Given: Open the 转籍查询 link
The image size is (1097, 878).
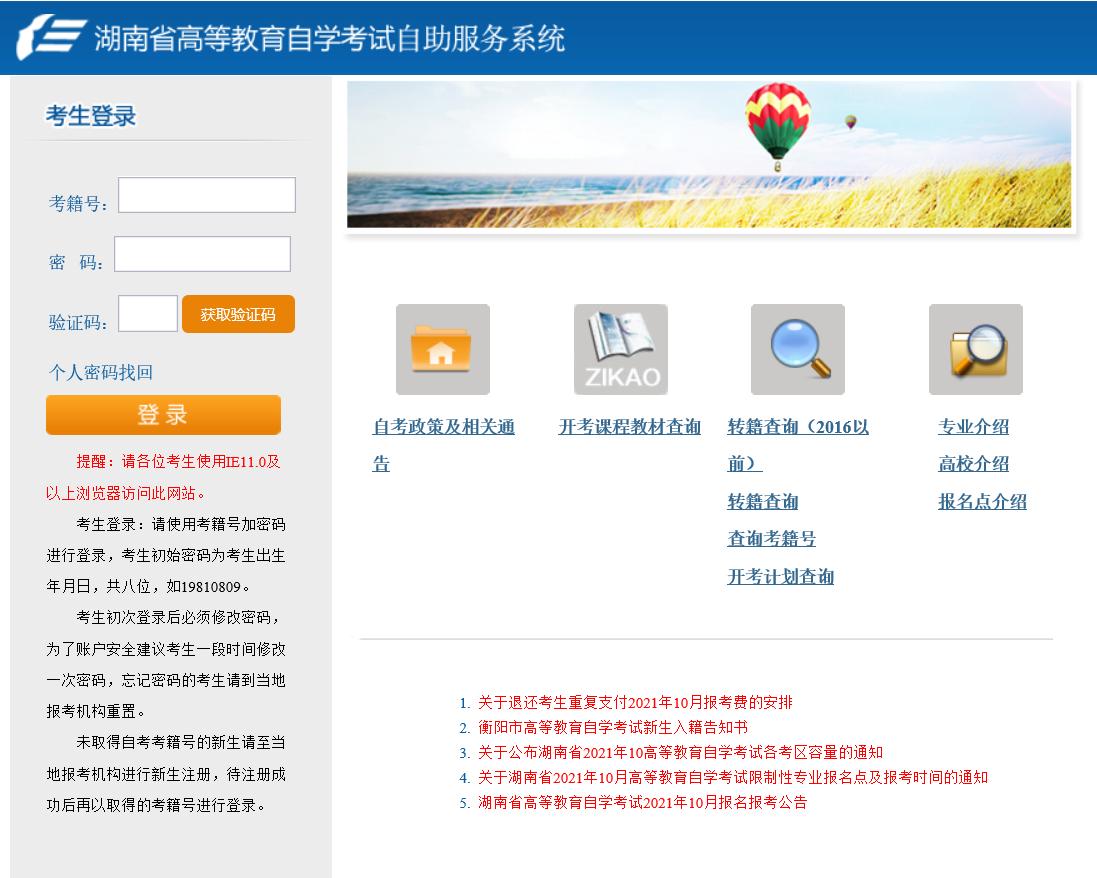Looking at the screenshot, I should click(x=762, y=501).
